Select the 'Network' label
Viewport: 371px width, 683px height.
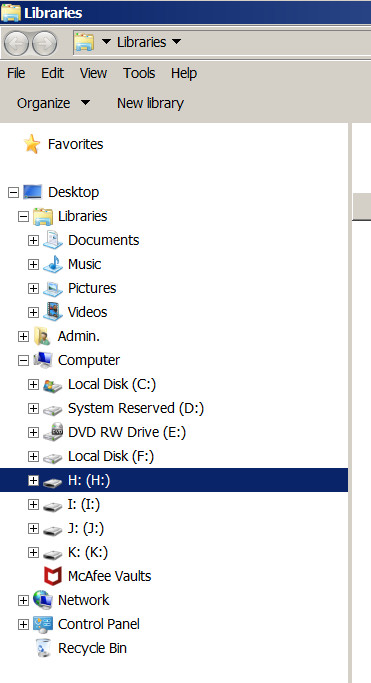coord(84,600)
